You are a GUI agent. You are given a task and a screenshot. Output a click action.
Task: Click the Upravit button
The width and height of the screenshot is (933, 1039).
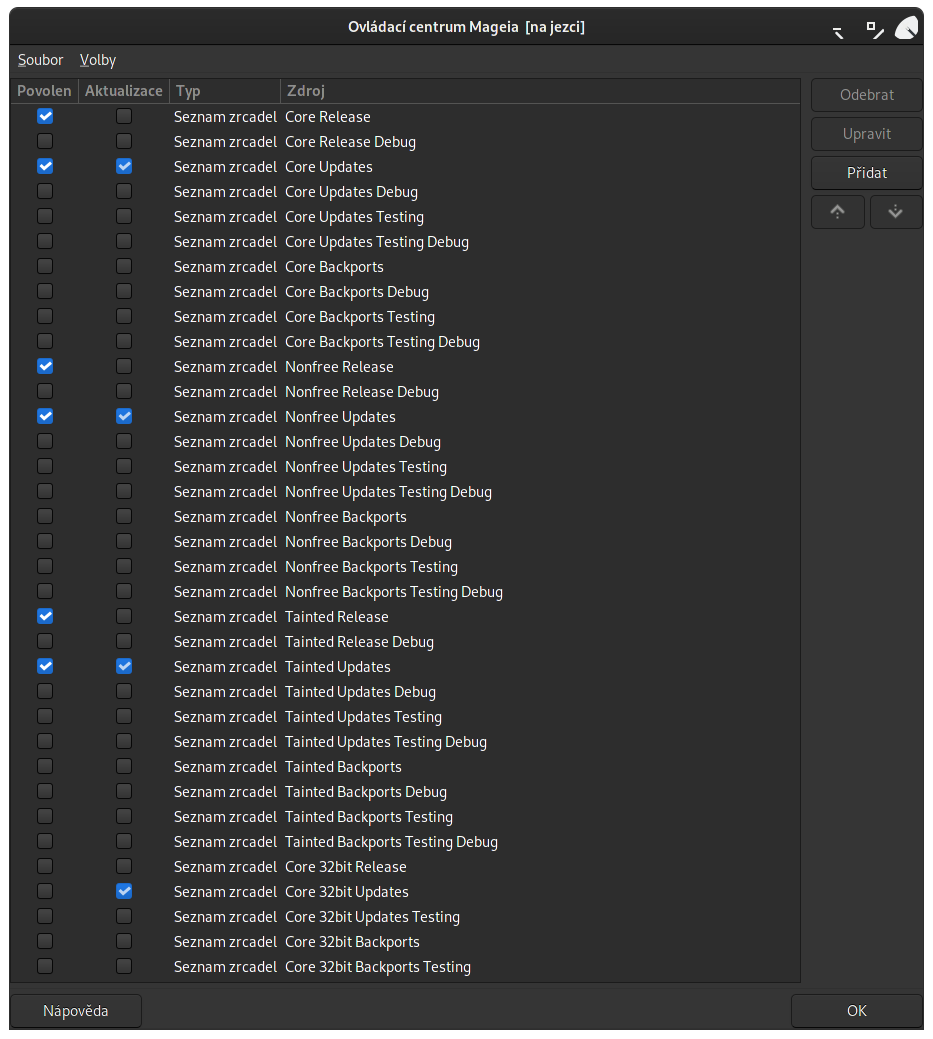click(x=867, y=134)
